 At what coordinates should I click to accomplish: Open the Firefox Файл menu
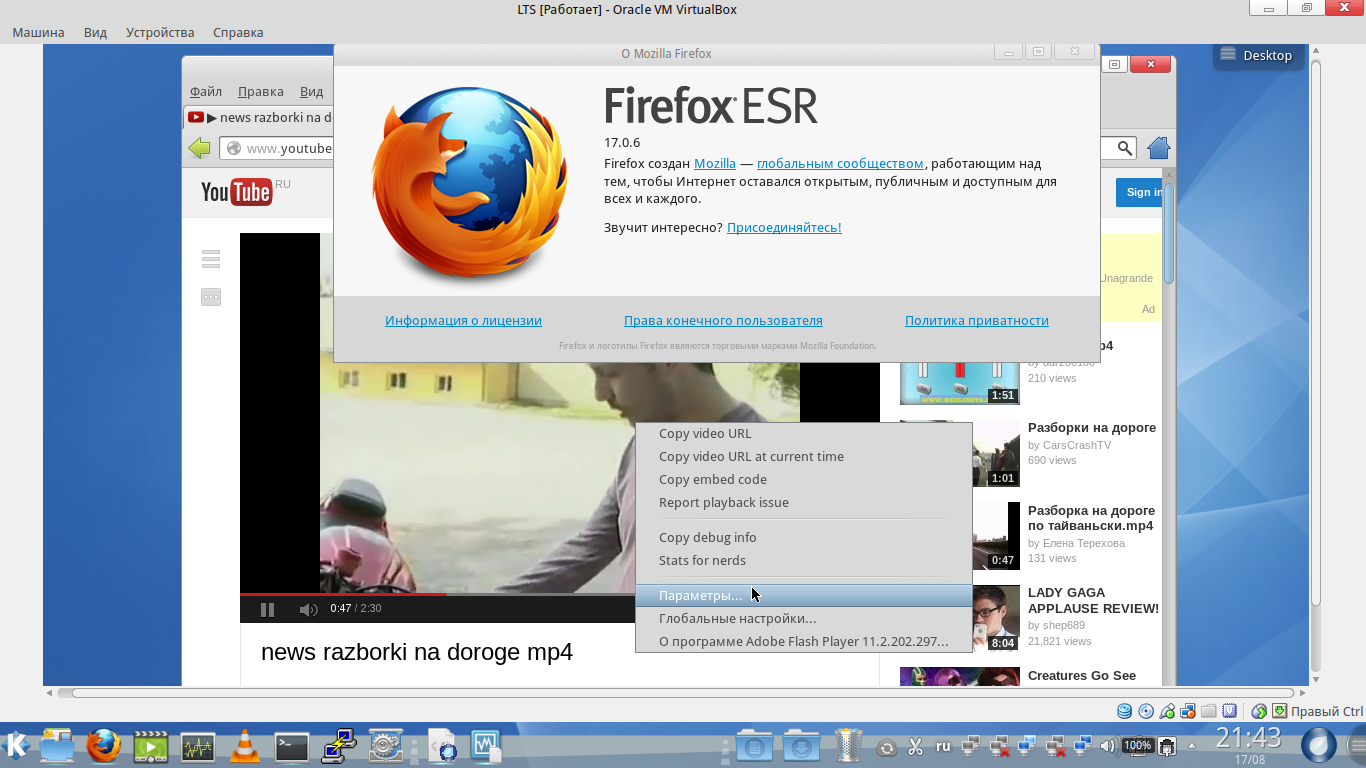click(206, 91)
